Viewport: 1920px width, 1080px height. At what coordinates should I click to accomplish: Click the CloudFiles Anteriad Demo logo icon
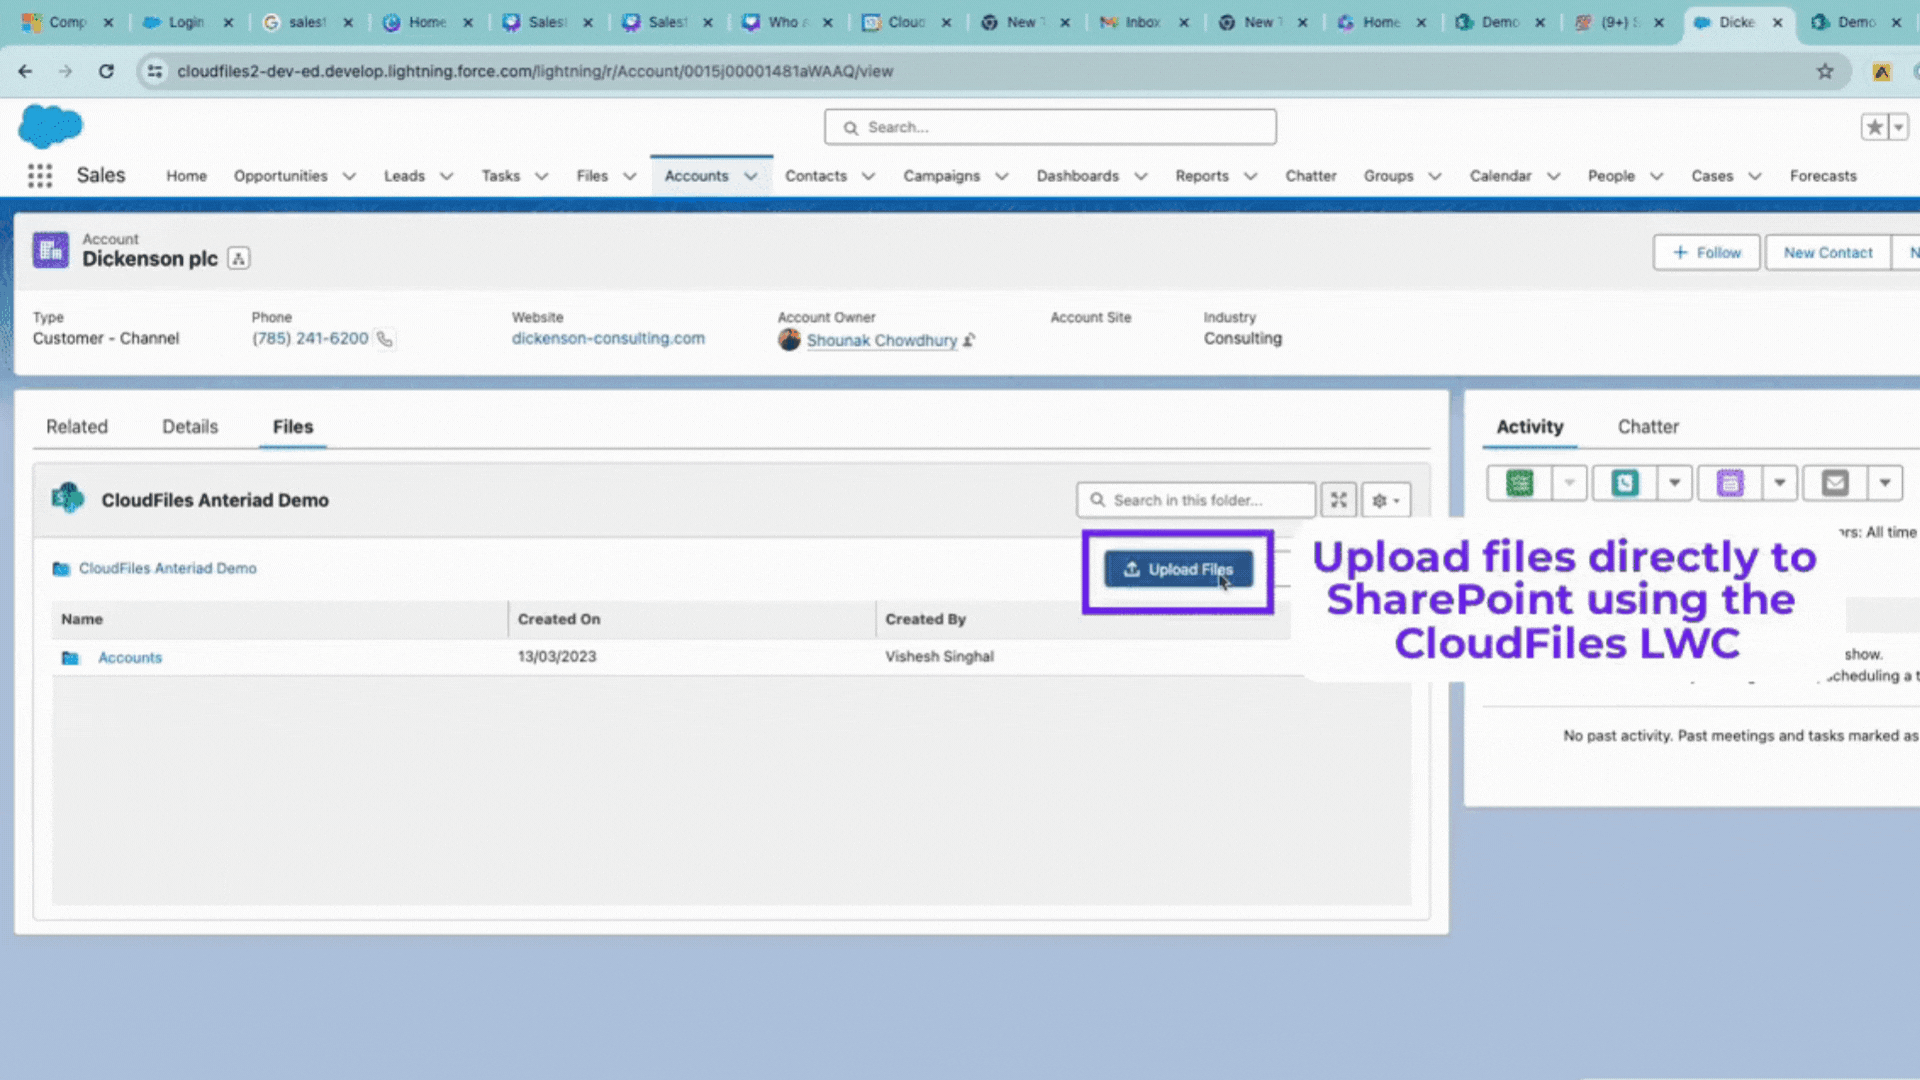coord(67,498)
